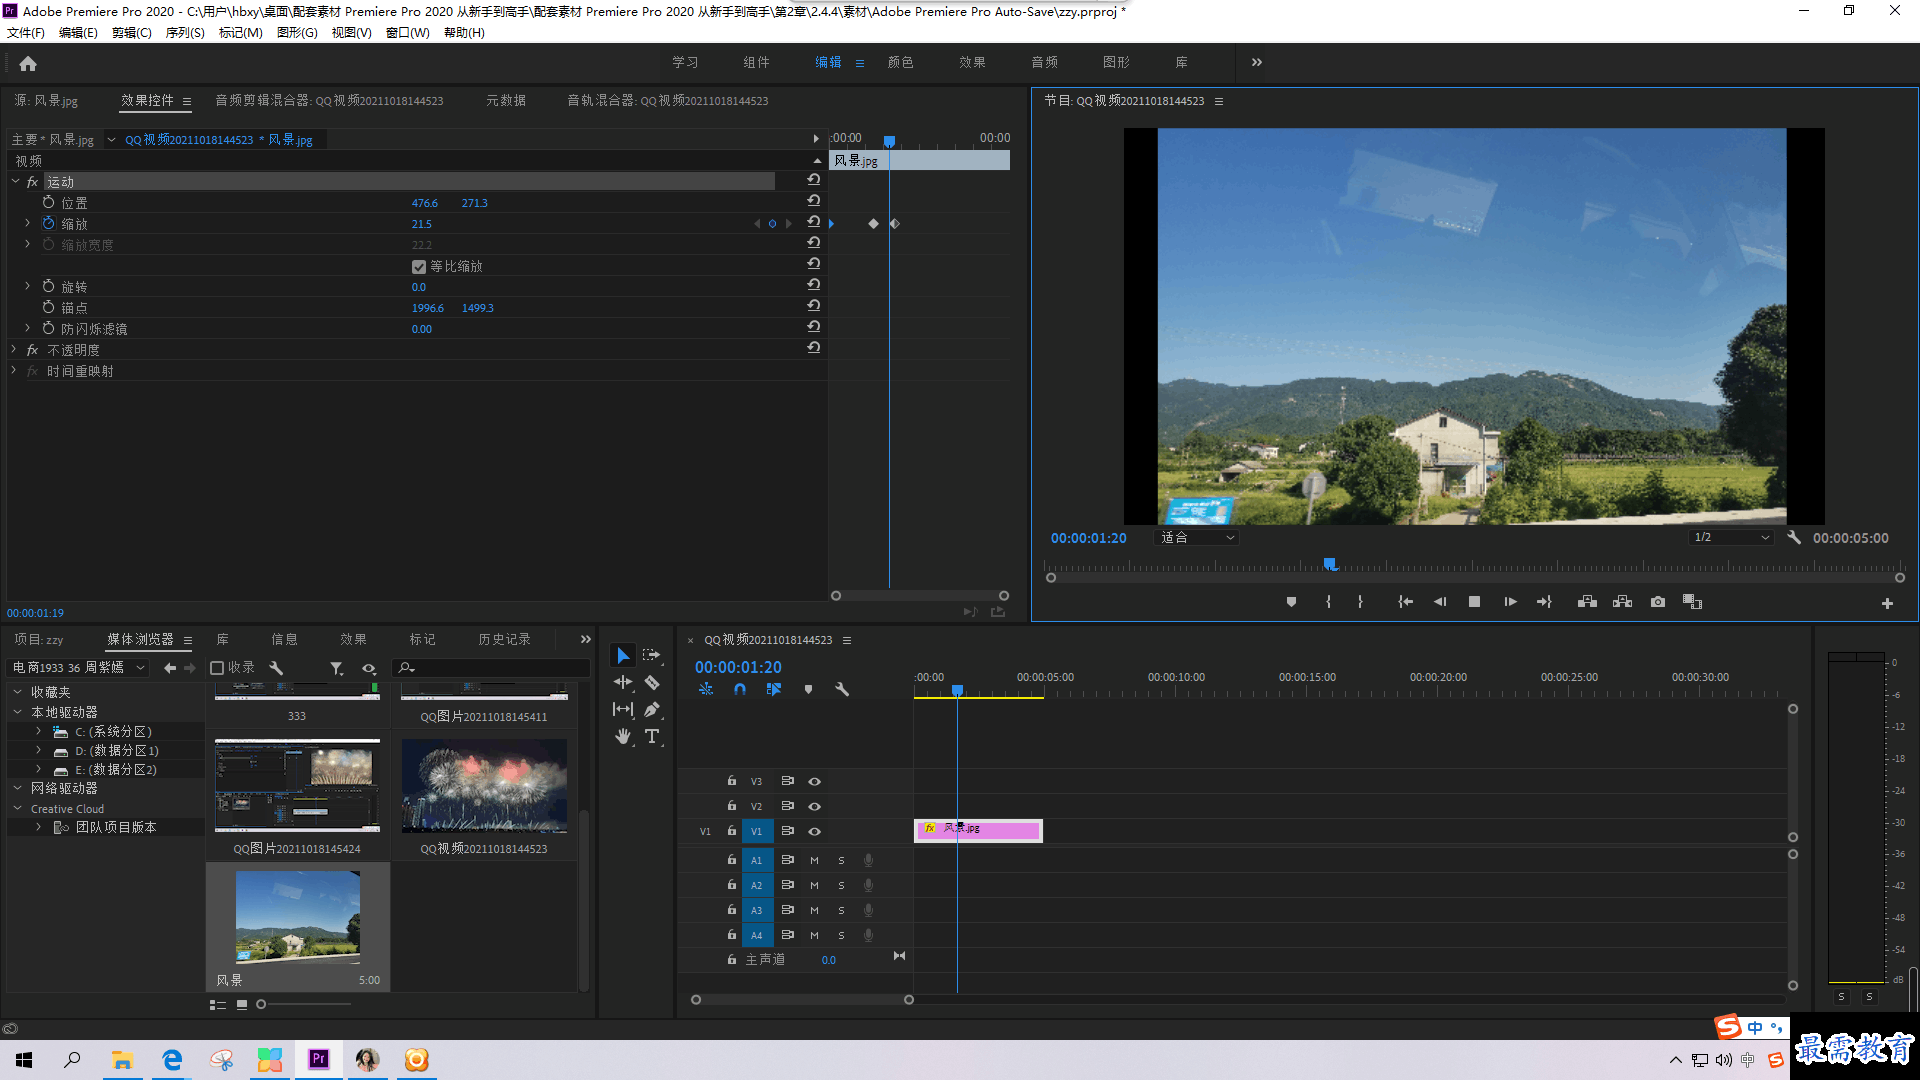Expand C: system drive folder
Screen dimensions: 1920x1080
[x=38, y=732]
